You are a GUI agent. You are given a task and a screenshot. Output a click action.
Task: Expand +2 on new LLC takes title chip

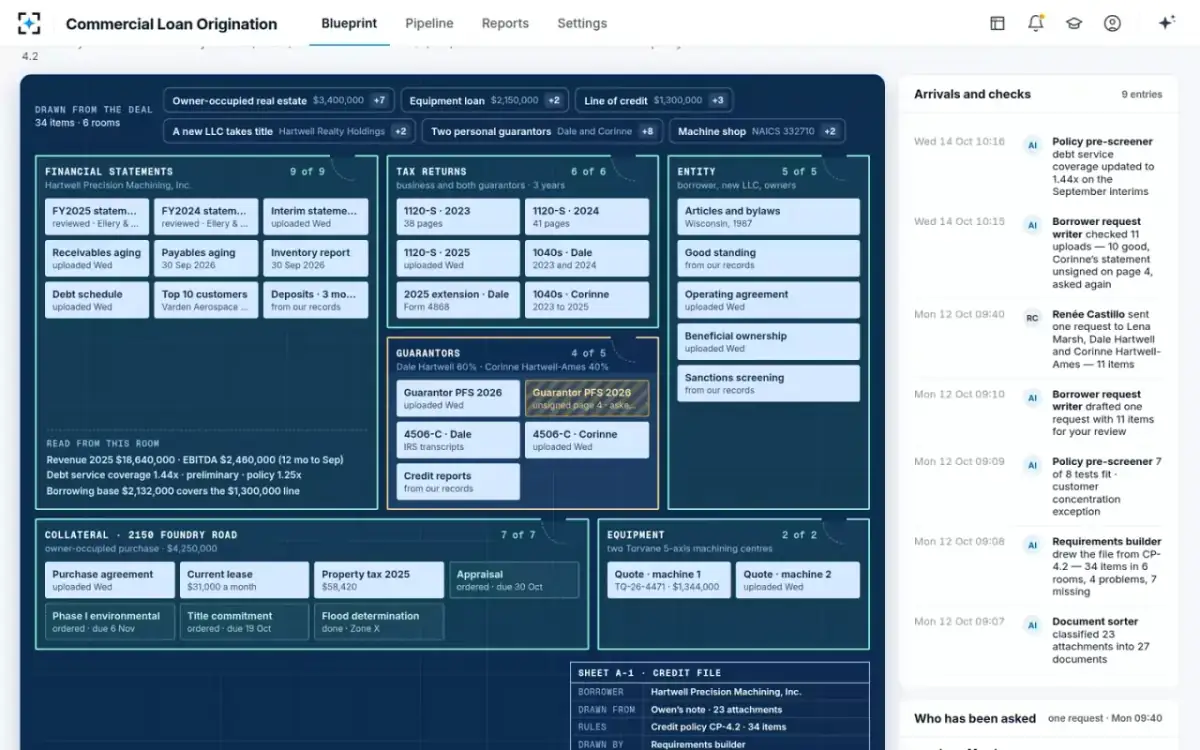coord(400,131)
